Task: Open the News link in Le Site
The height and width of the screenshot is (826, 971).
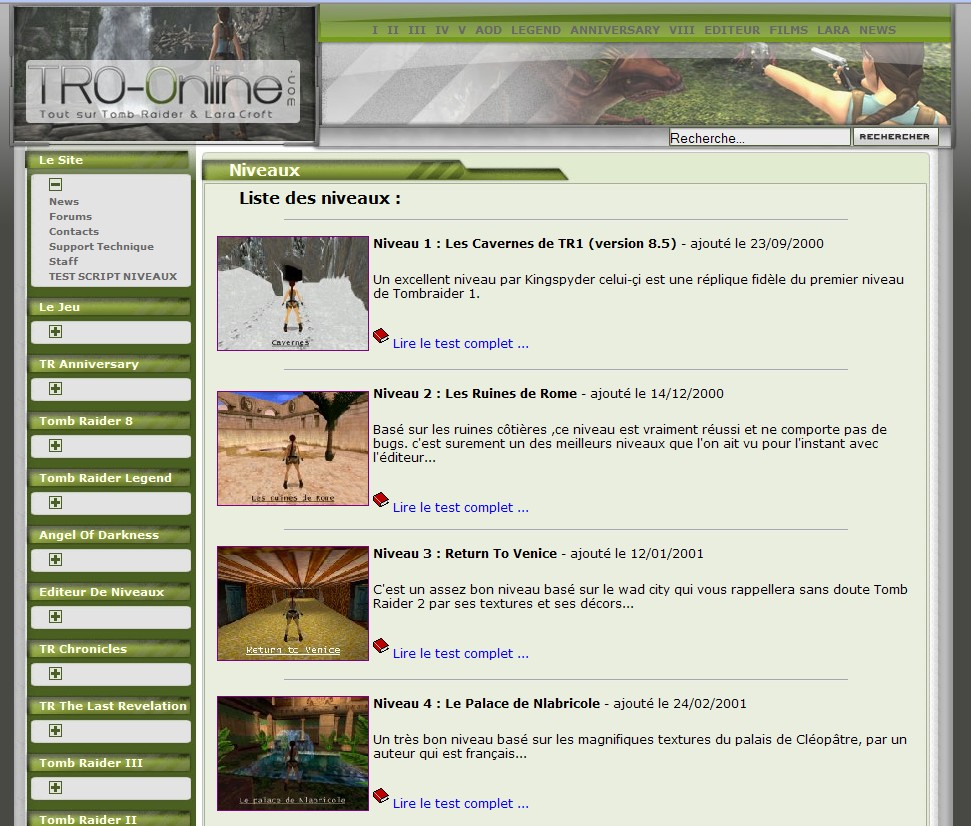Action: (x=64, y=201)
